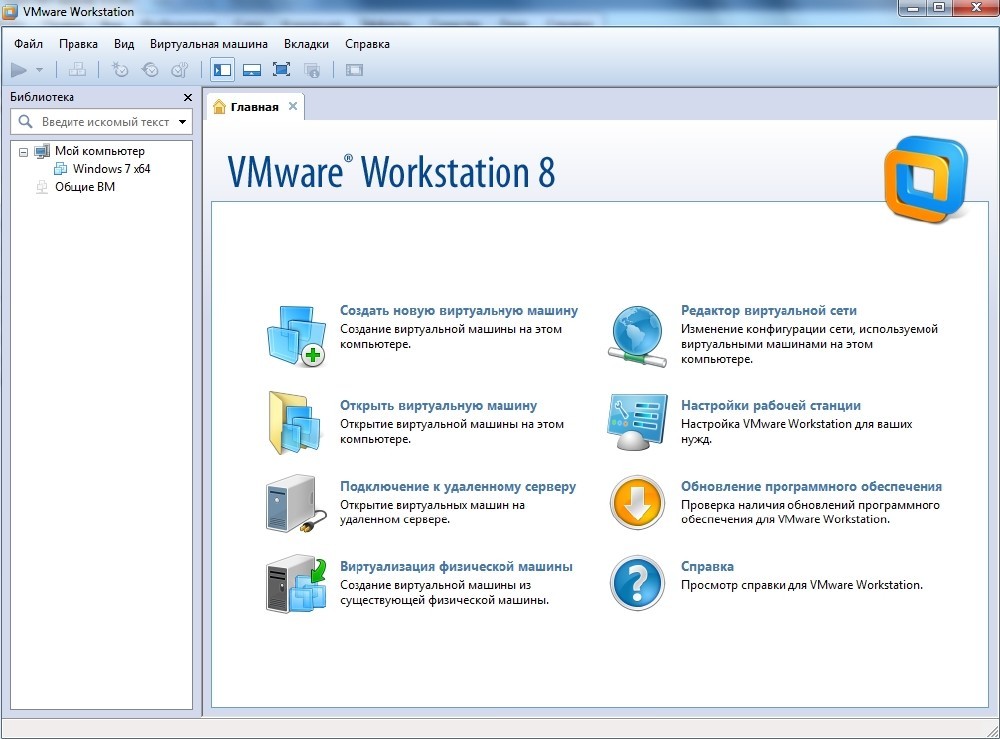This screenshot has width=1000, height=739.
Task: Click the open virtual machine folder icon
Action: [x=295, y=423]
